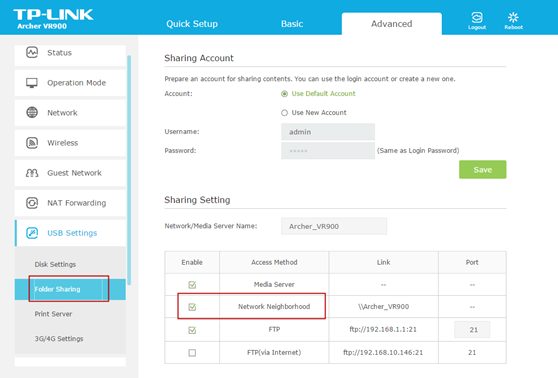Click the Port column header
This screenshot has width=558, height=378.
point(472,262)
